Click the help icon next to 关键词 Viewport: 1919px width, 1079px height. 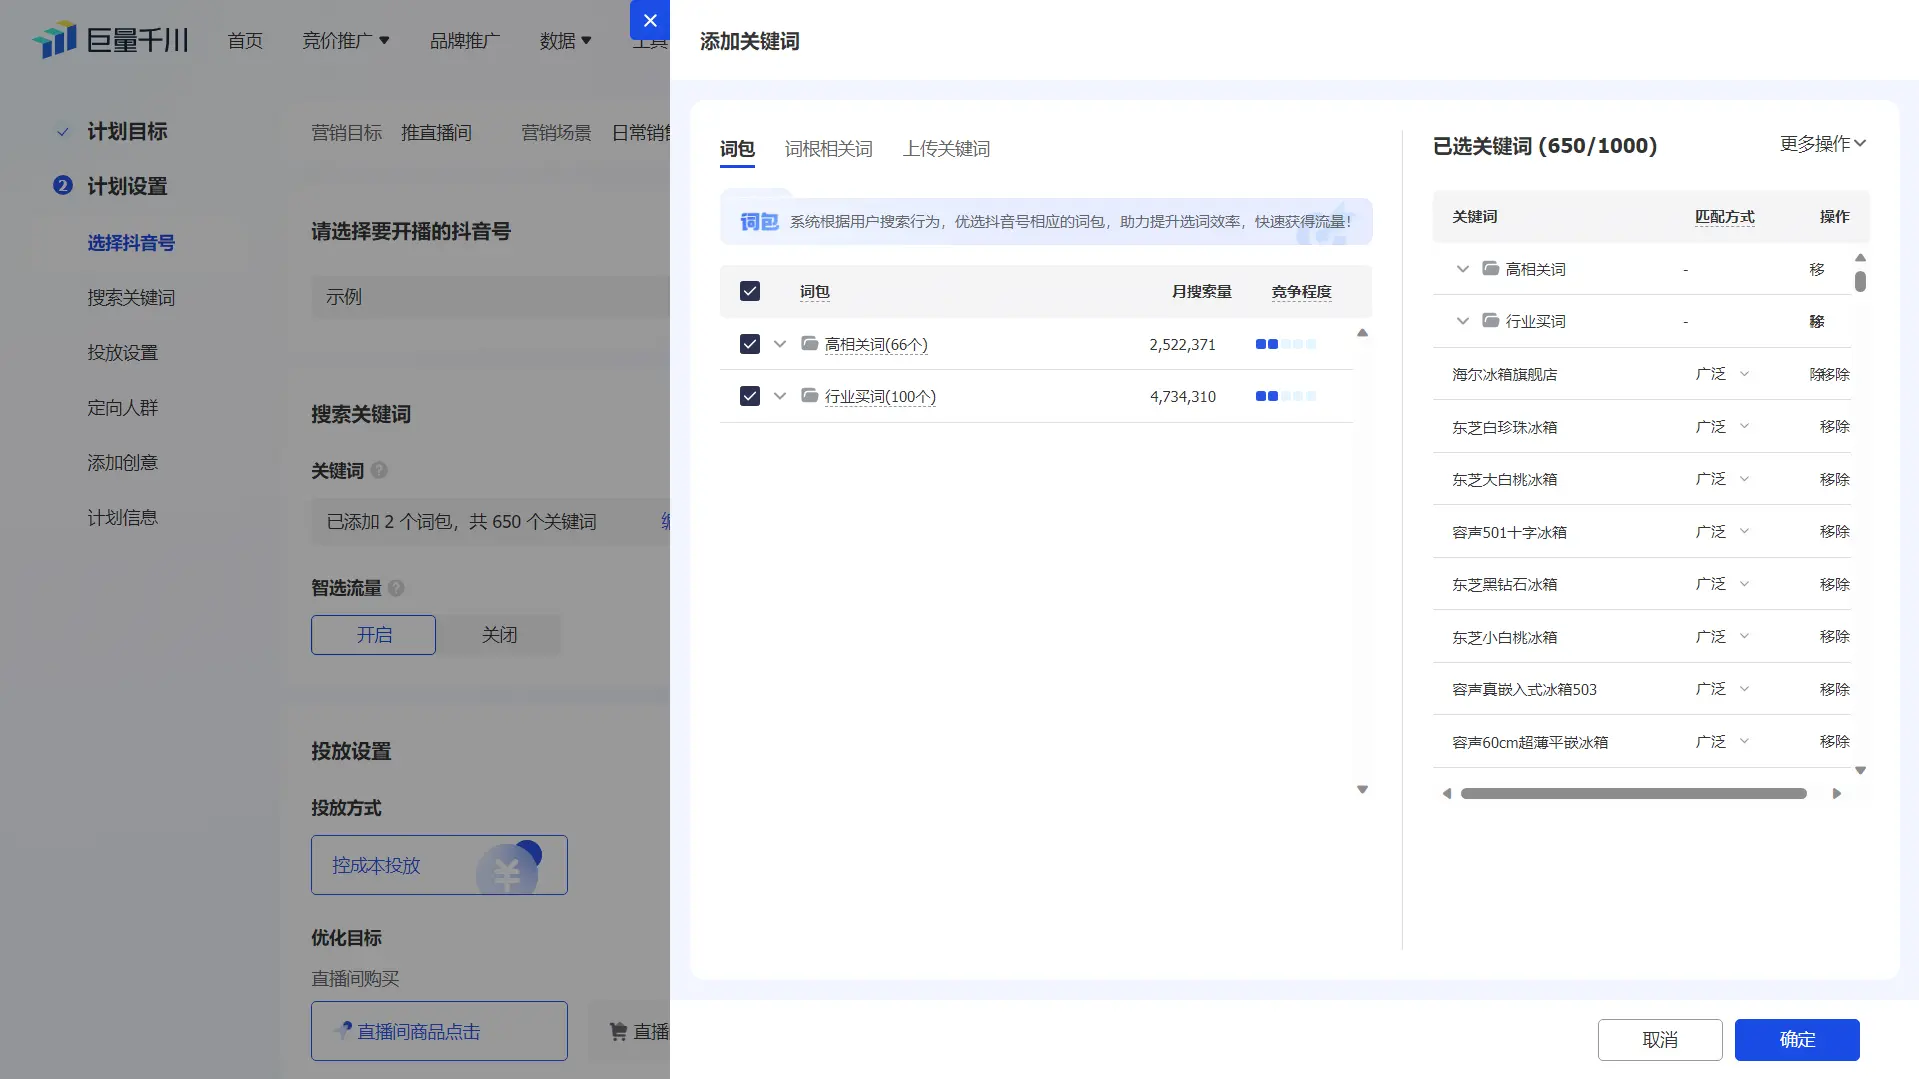point(379,470)
